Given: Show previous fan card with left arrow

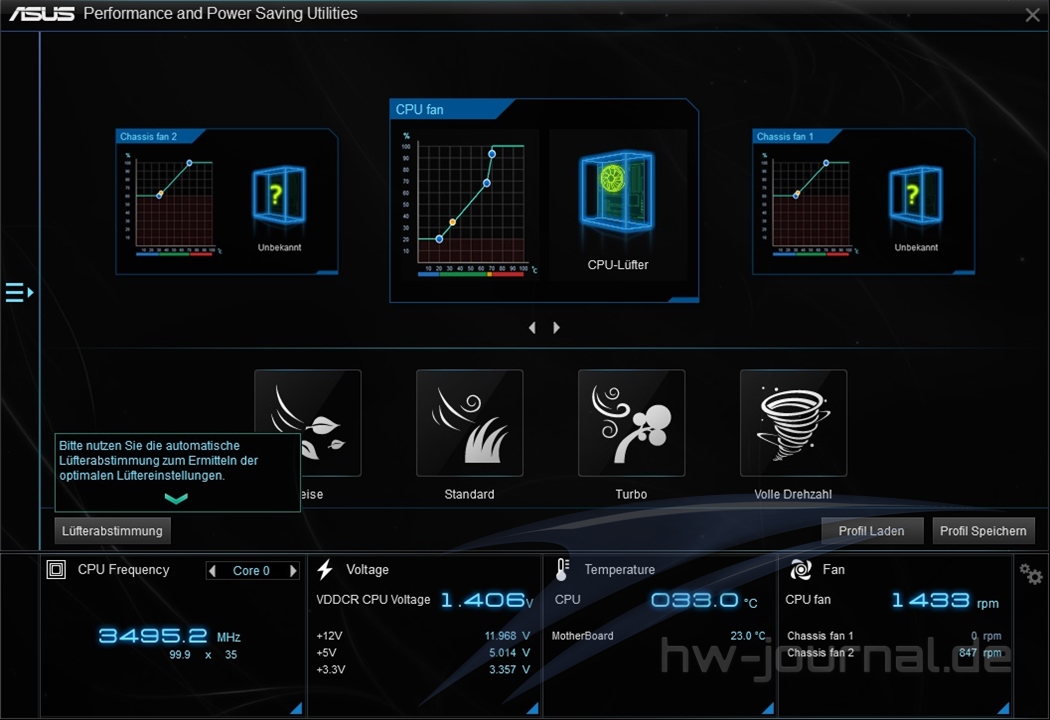Looking at the screenshot, I should pyautogui.click(x=532, y=328).
